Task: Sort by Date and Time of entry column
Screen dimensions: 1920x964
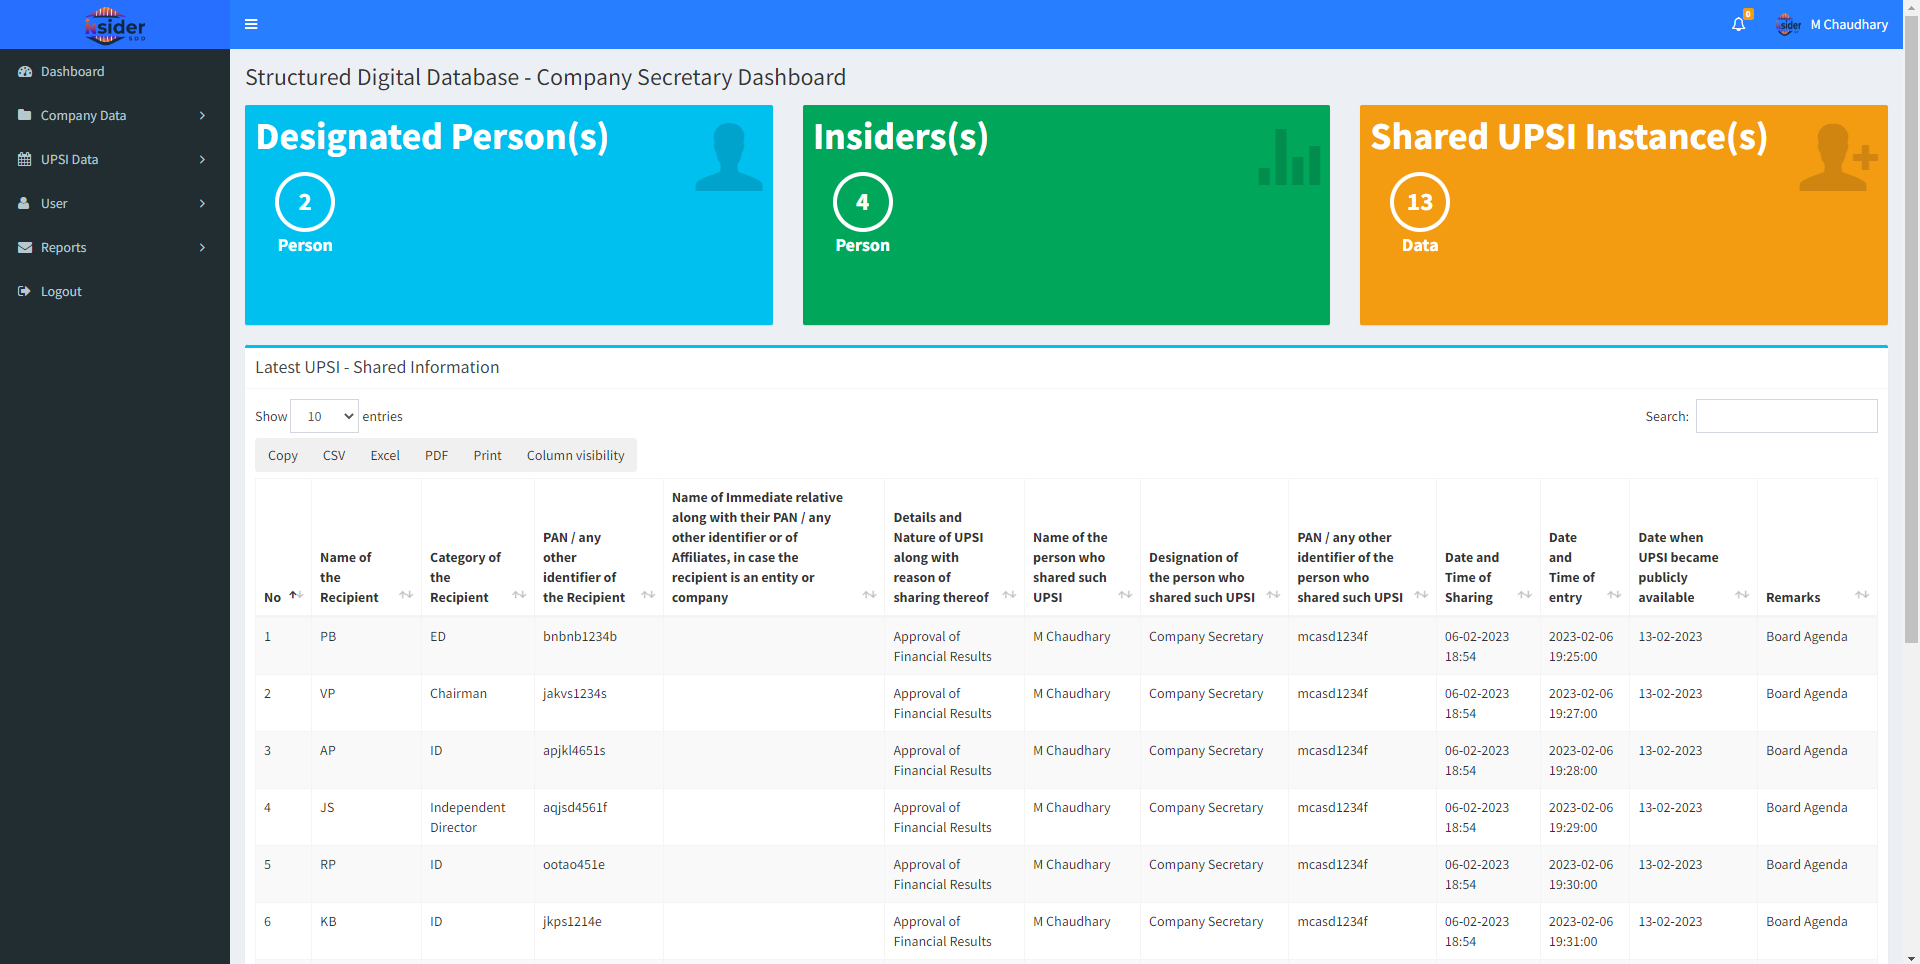Action: (x=1614, y=596)
